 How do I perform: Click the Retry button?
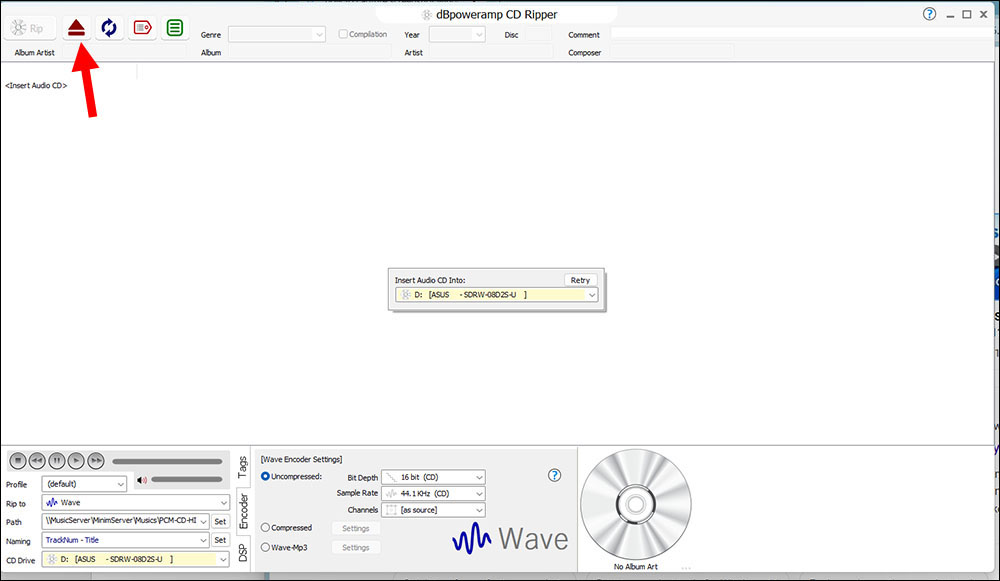click(x=580, y=280)
